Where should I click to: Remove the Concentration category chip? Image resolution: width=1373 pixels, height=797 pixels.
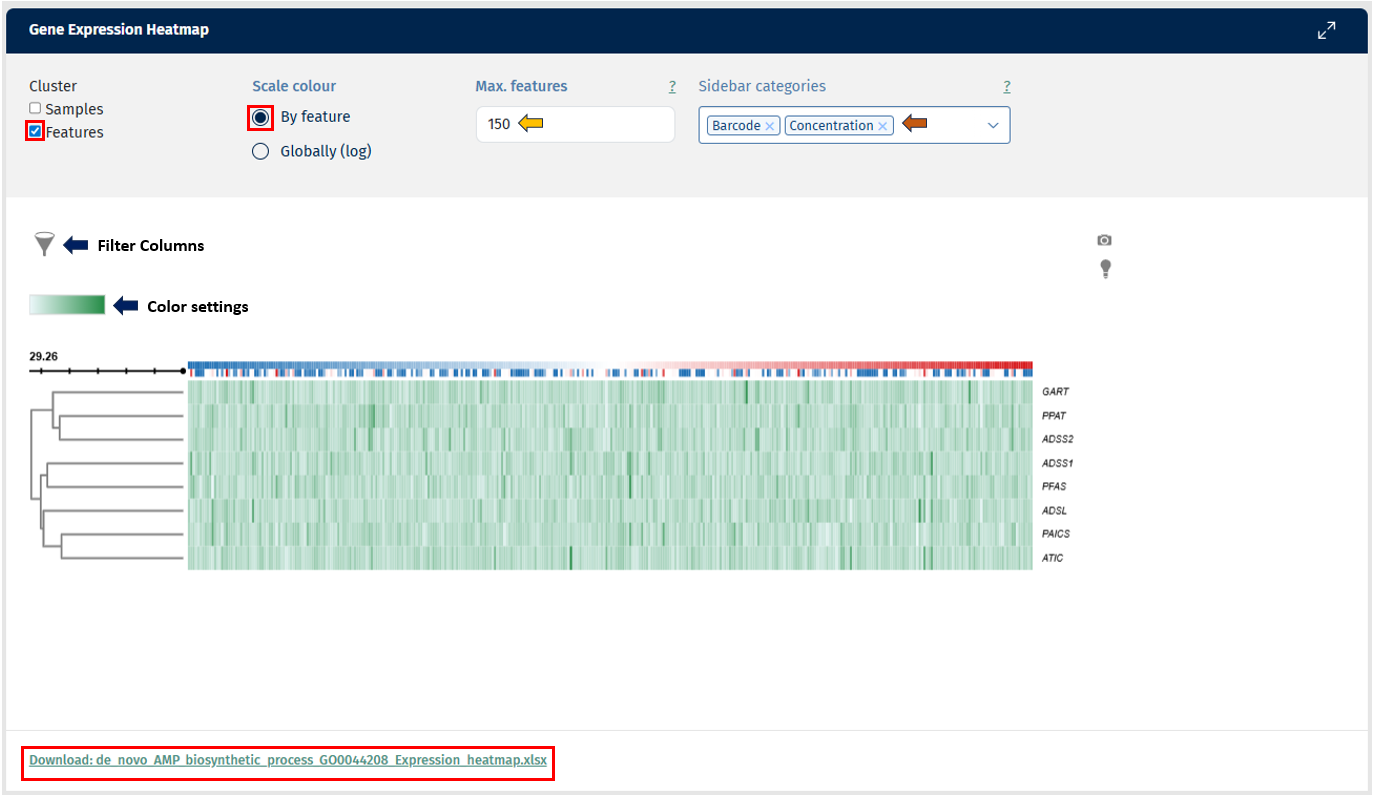(884, 125)
